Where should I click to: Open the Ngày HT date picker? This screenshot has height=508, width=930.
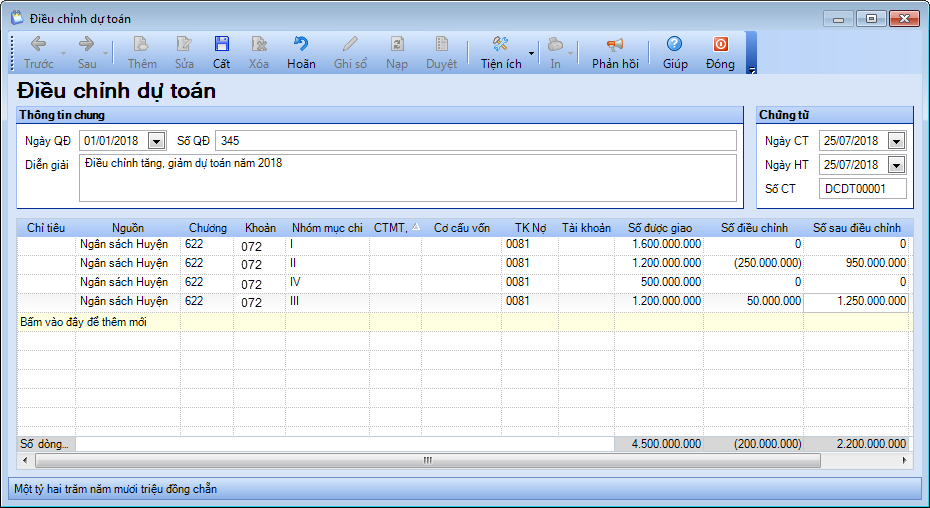(895, 165)
